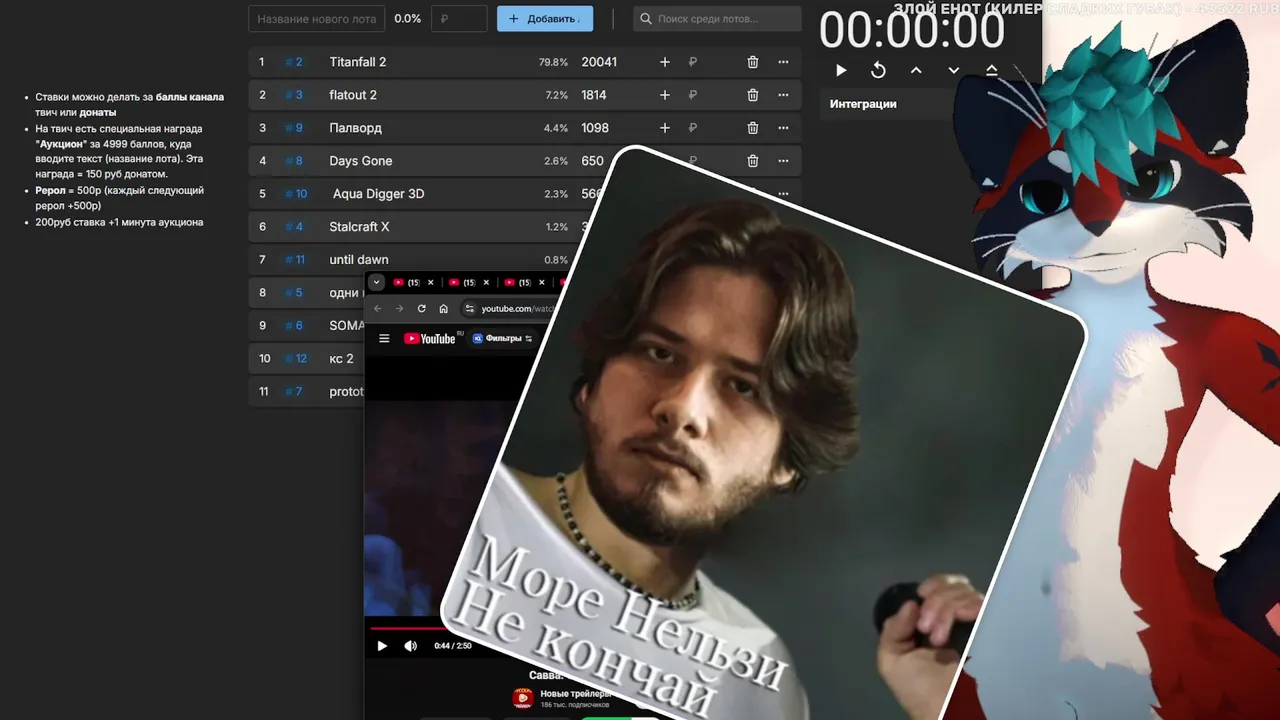Select the кс 2 lot name

click(x=342, y=359)
